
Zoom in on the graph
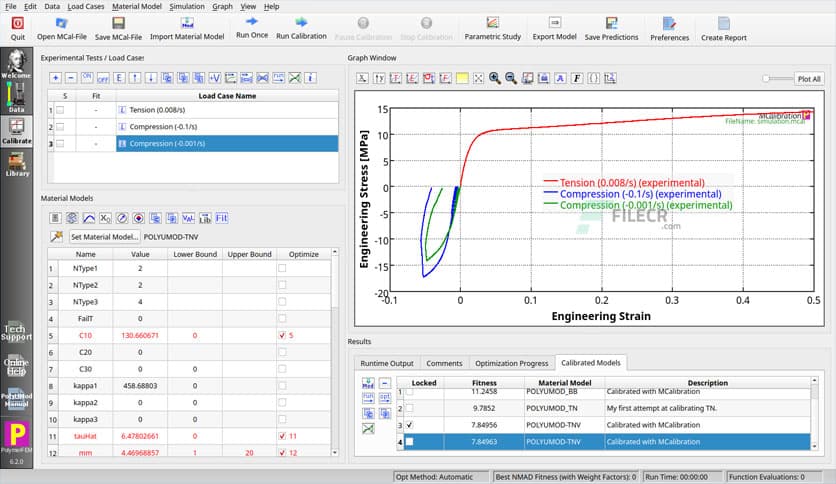495,78
